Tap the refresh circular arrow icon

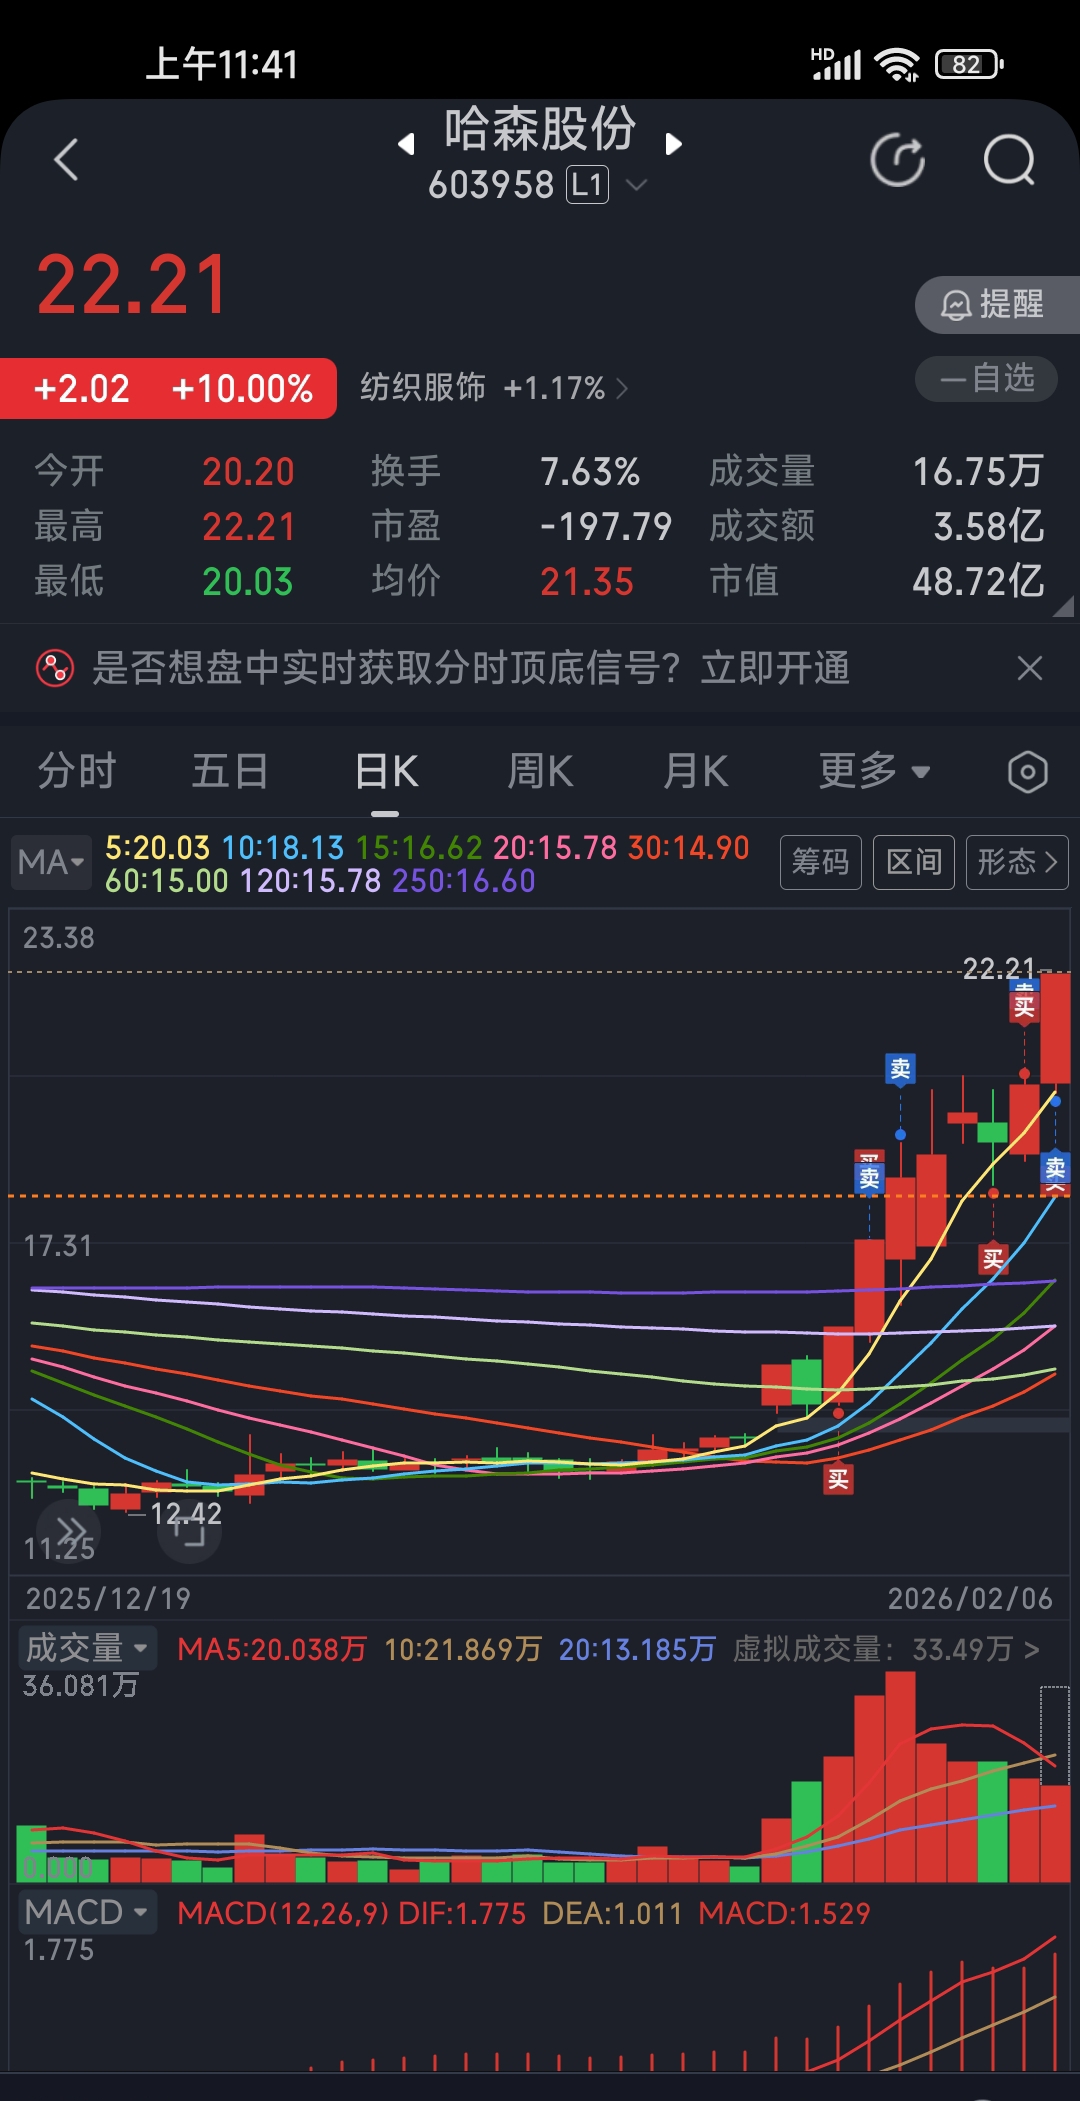coord(897,160)
